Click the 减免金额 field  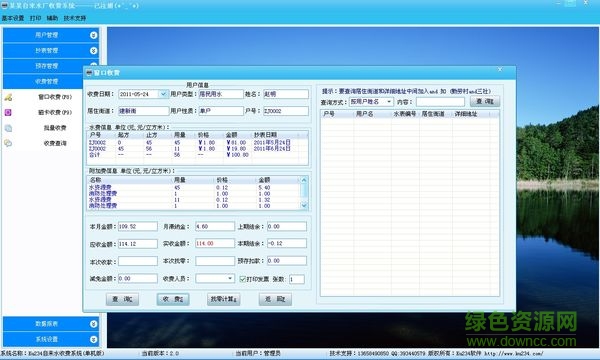pos(137,279)
